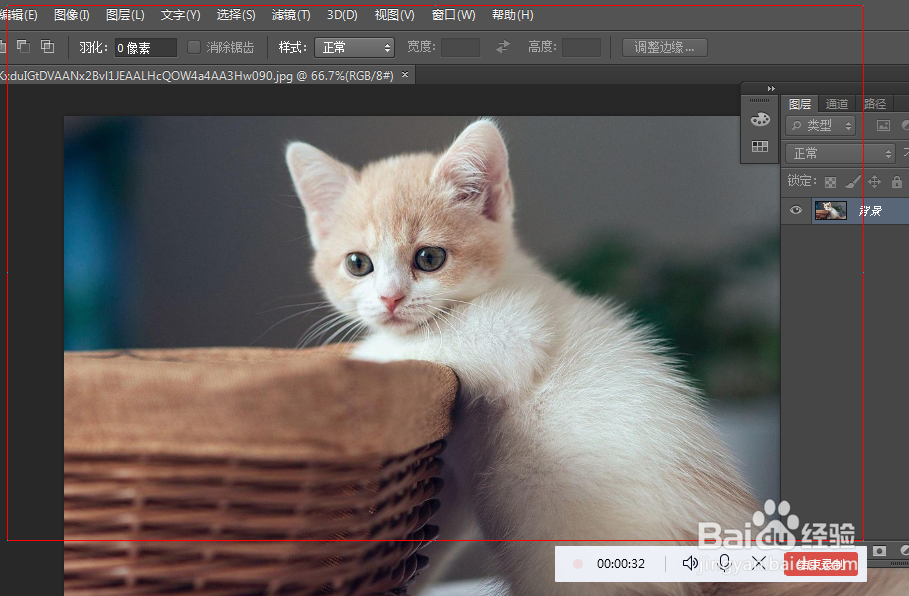Toggle the recorder microphone icon
The image size is (909, 596).
(725, 562)
